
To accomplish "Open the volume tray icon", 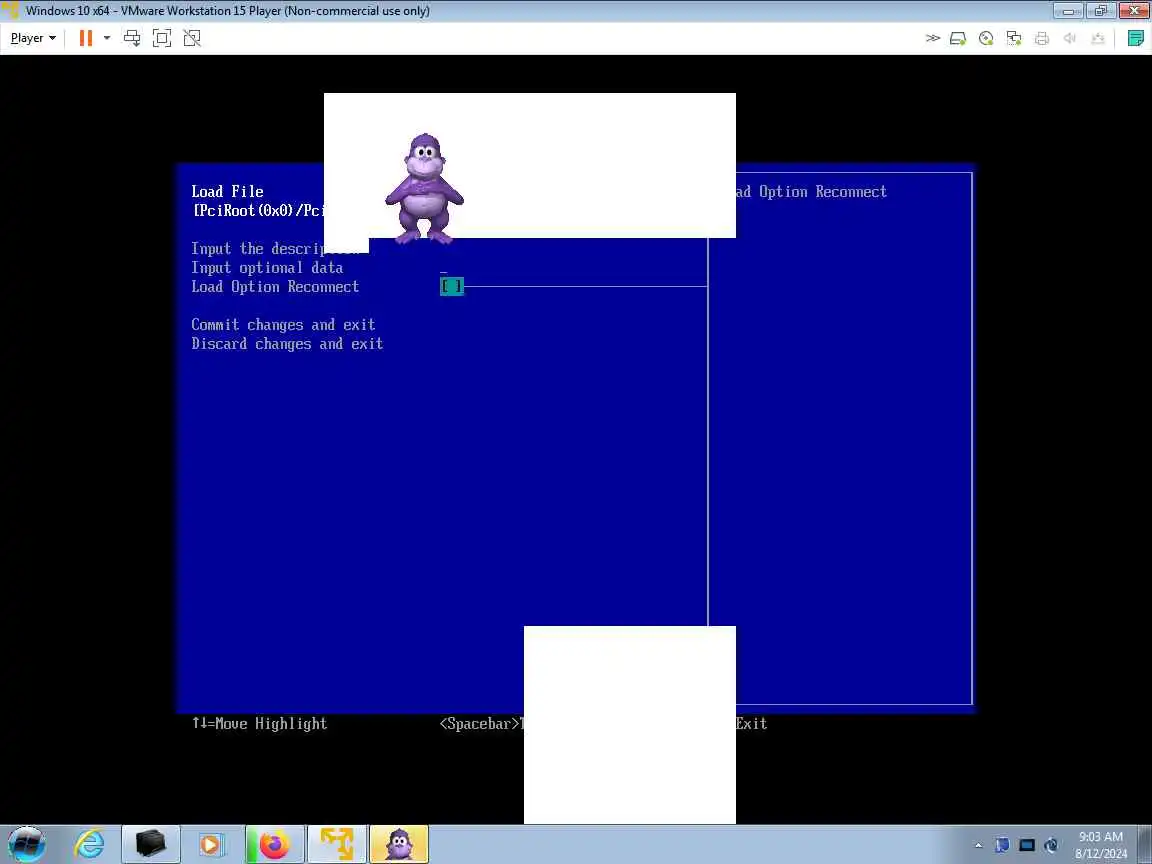I will tap(1051, 845).
